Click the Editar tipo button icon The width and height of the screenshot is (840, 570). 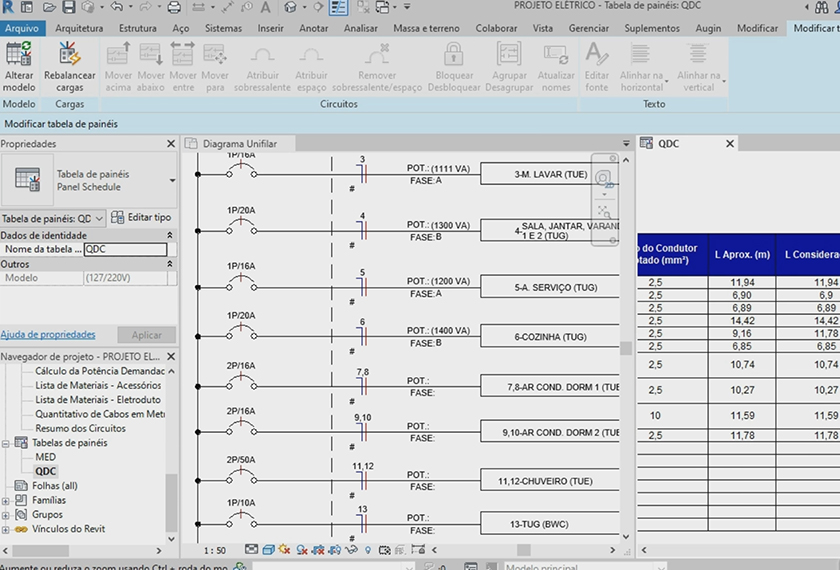[x=118, y=217]
